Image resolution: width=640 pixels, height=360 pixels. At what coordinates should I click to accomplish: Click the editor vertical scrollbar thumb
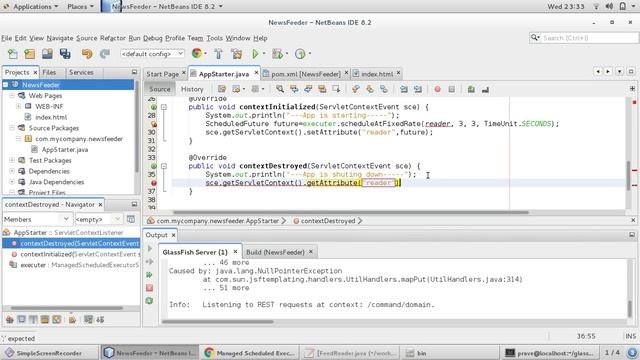pyautogui.click(x=629, y=176)
